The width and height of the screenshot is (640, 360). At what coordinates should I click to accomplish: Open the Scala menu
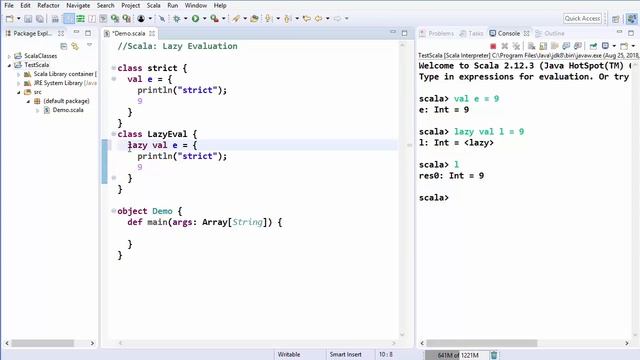coord(153,6)
